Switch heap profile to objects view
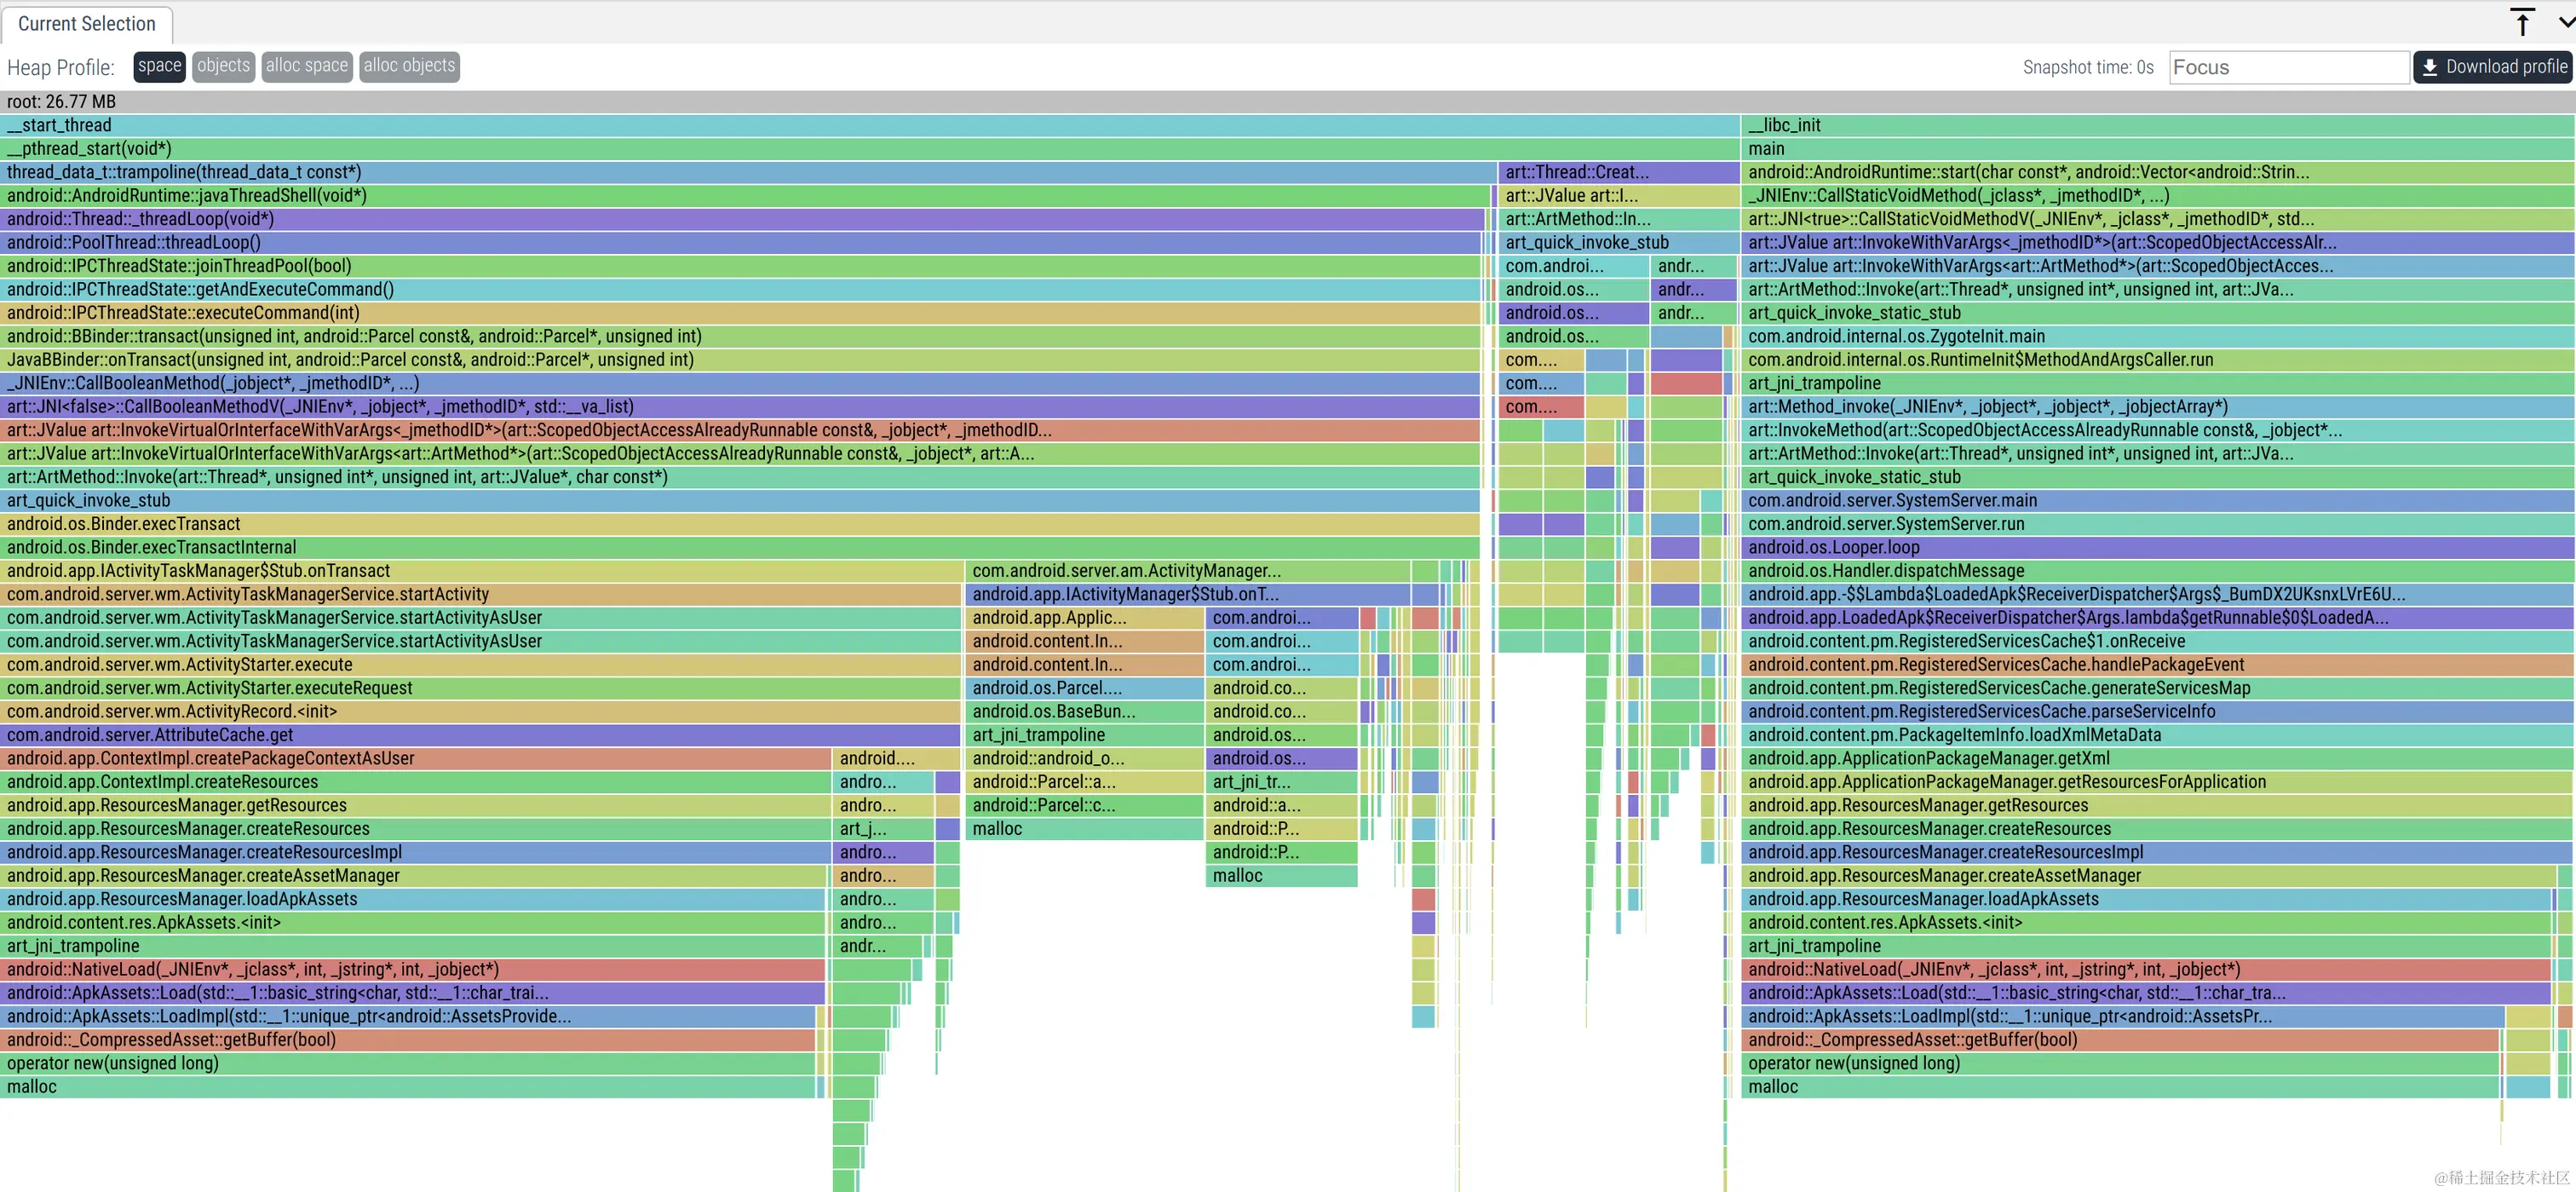The image size is (2576, 1192). pyautogui.click(x=223, y=66)
